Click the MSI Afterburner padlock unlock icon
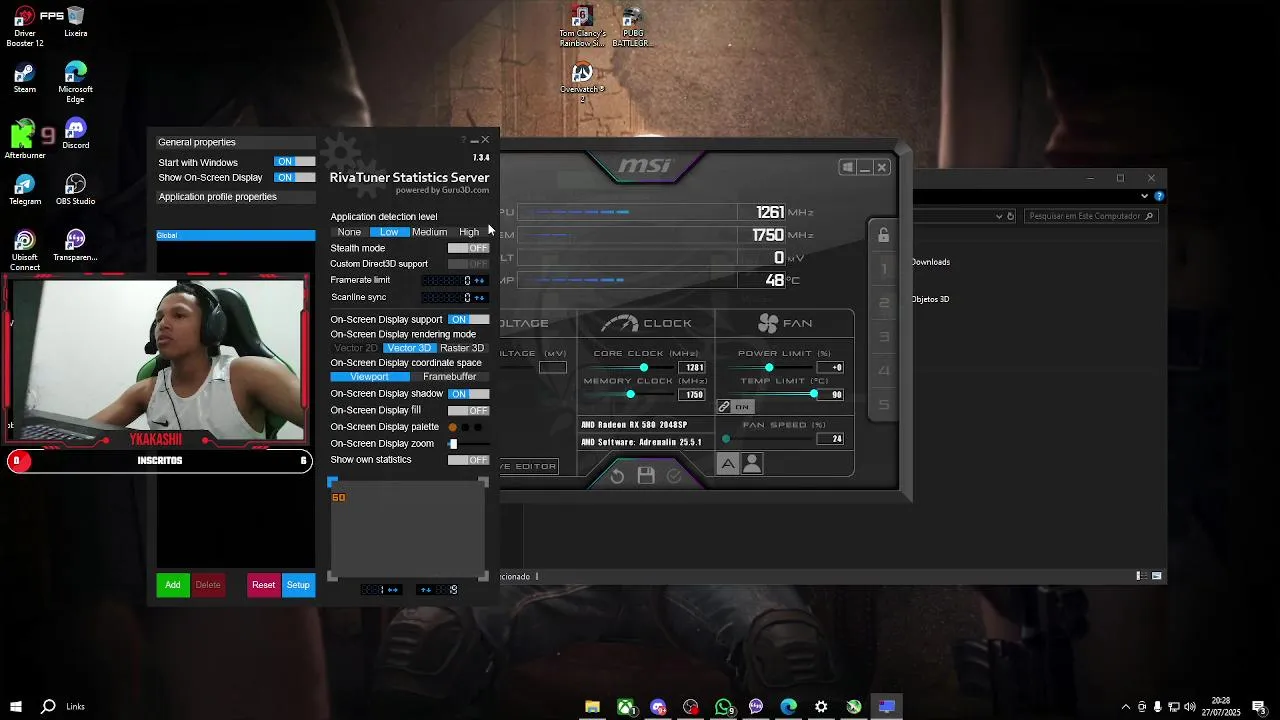This screenshot has width=1280, height=720. coord(883,235)
